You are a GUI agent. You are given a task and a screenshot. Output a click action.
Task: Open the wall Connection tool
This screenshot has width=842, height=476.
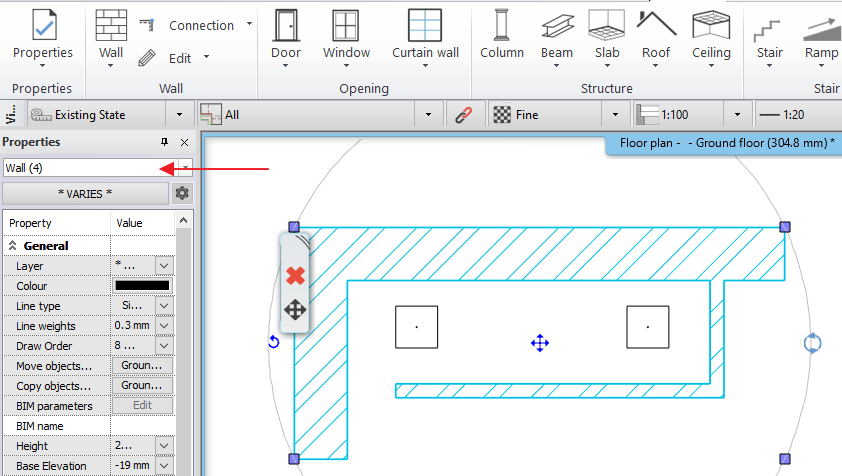coord(201,25)
